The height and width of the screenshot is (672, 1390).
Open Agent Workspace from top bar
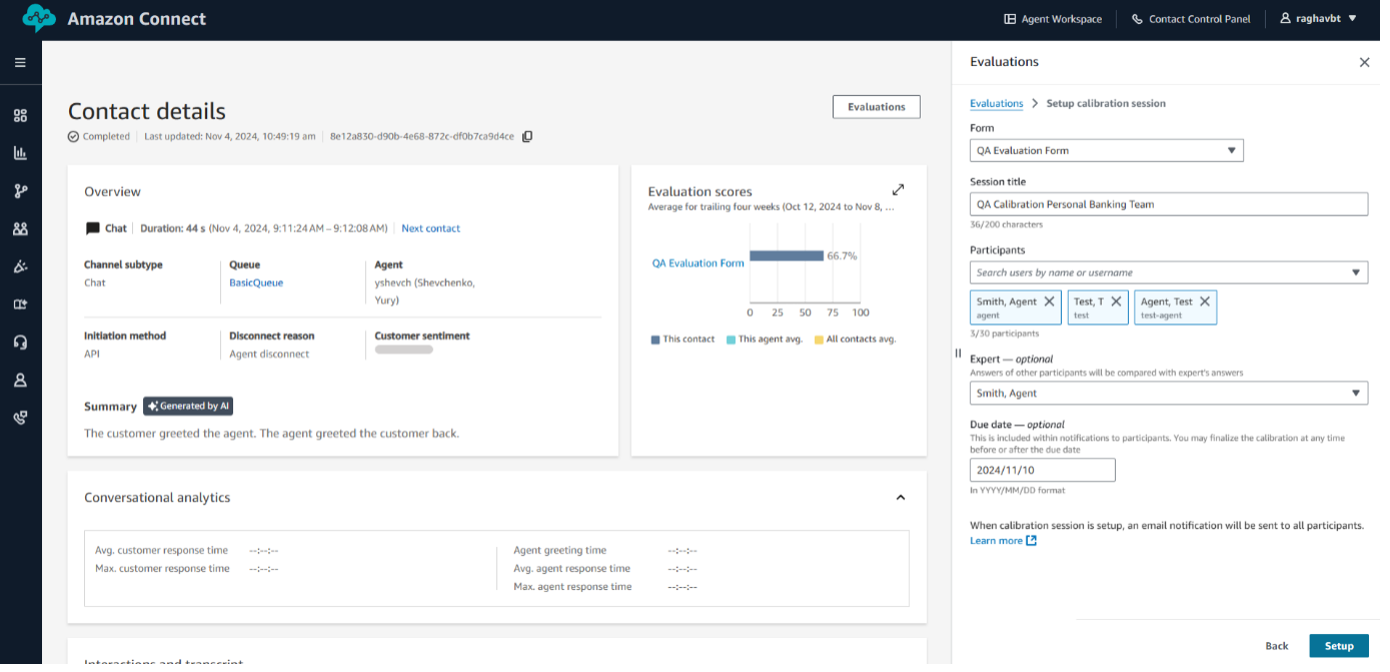1052,19
